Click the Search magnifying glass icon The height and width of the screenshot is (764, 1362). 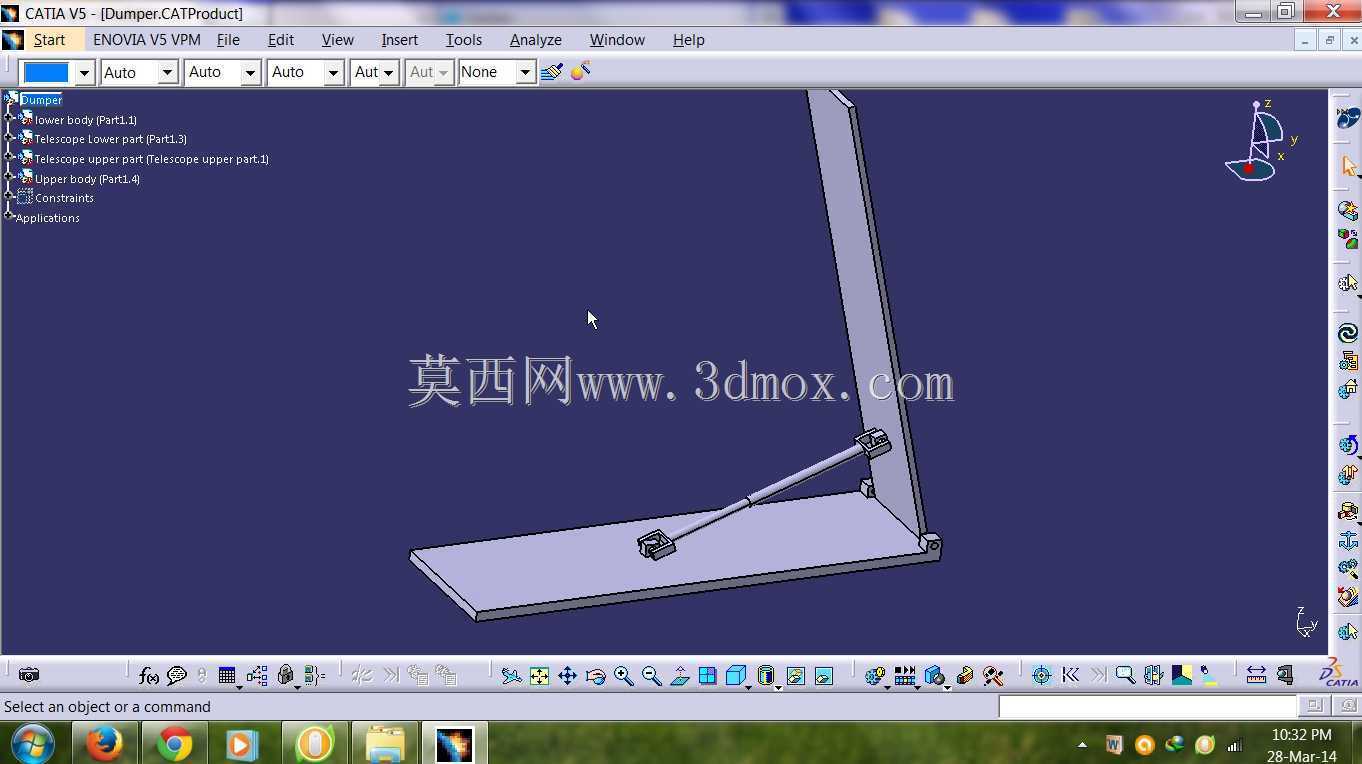point(1125,676)
